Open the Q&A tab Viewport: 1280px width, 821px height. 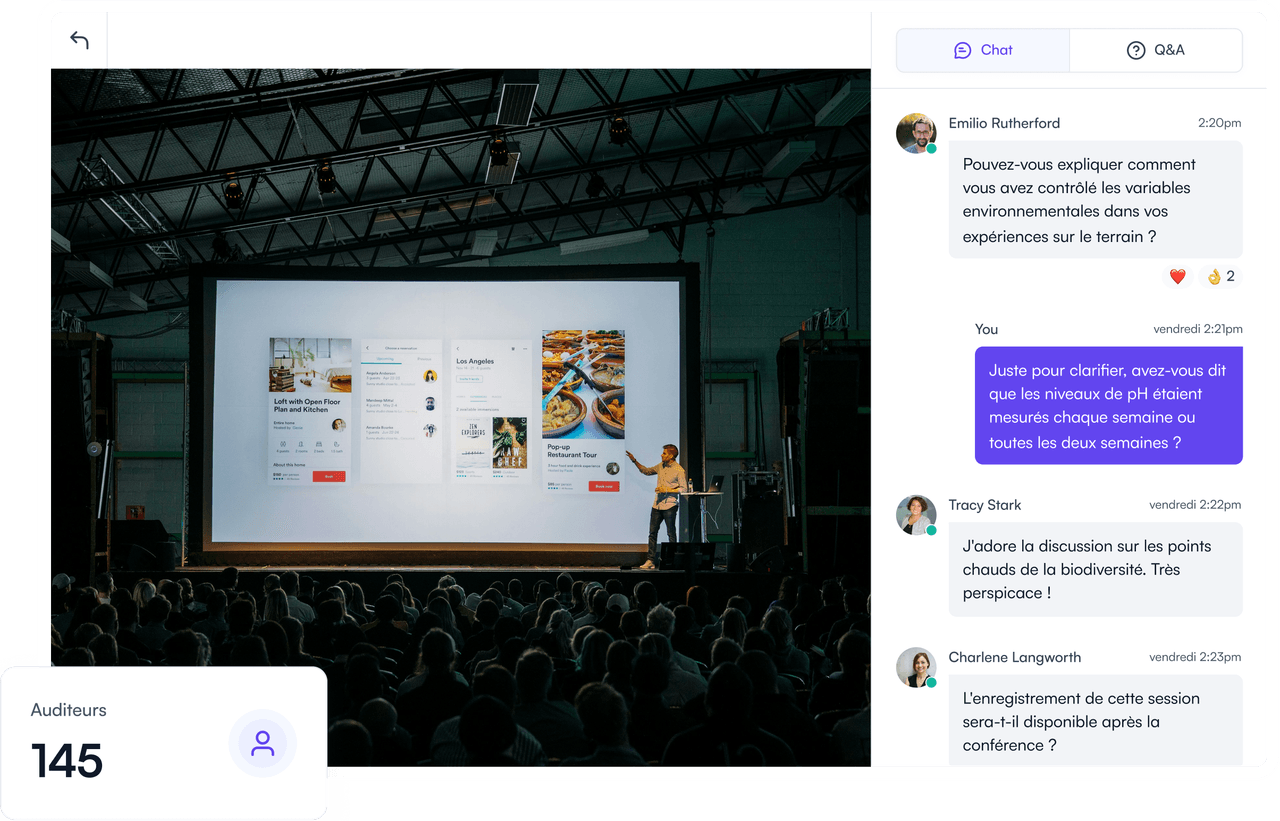[1155, 50]
